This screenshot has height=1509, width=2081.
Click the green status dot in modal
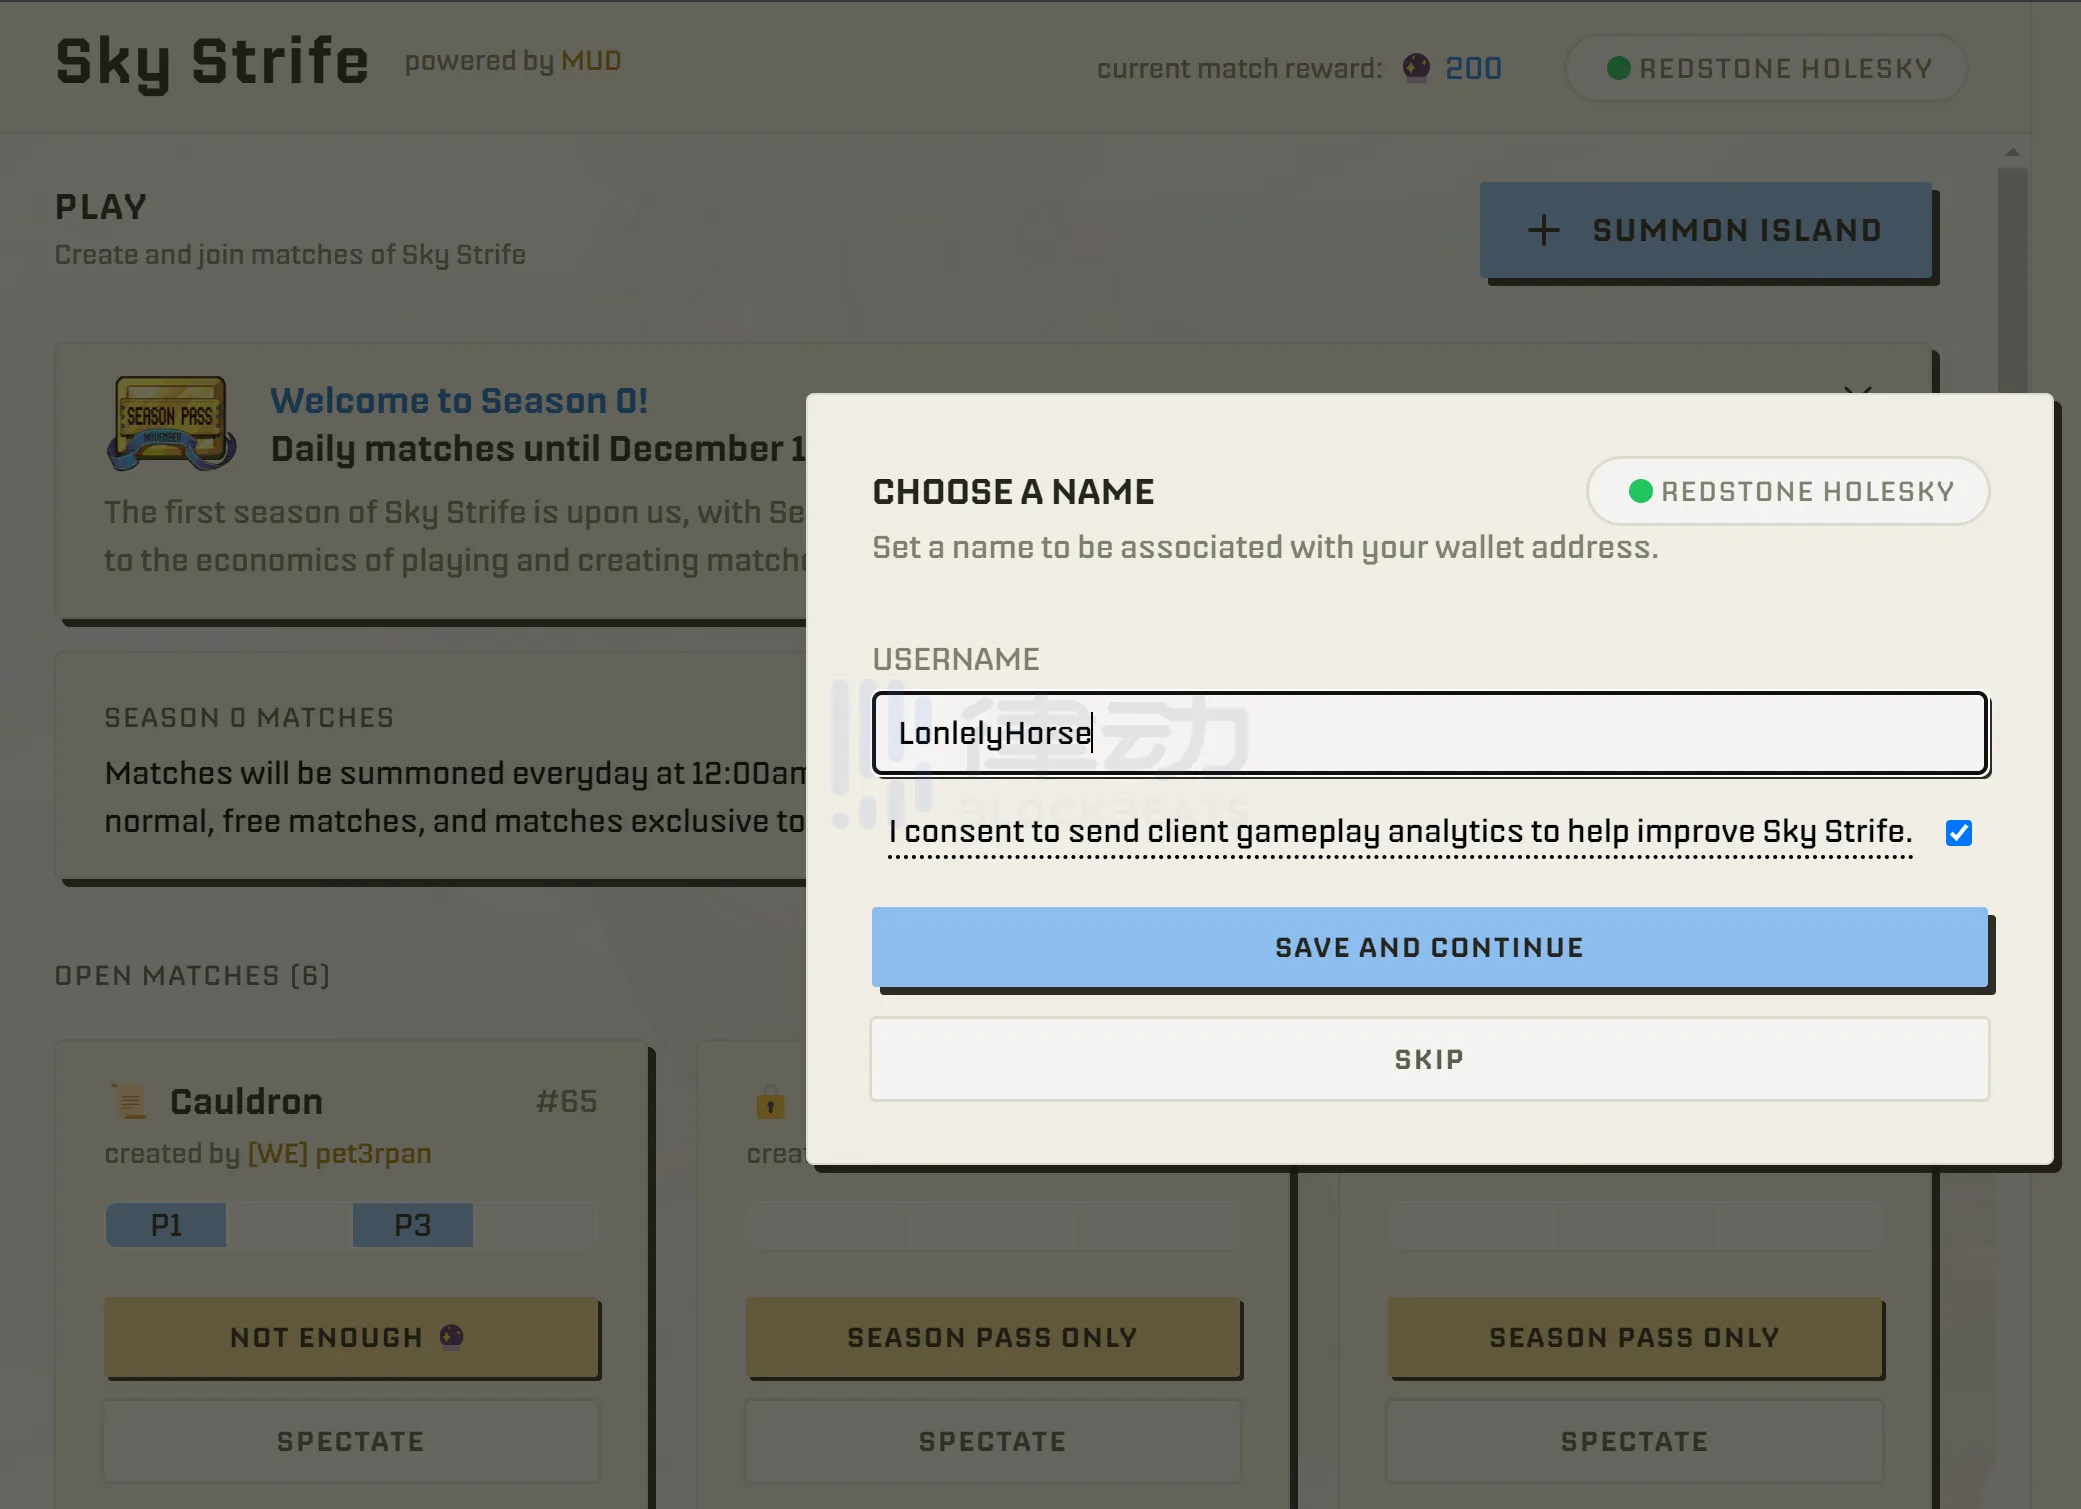click(x=1640, y=491)
